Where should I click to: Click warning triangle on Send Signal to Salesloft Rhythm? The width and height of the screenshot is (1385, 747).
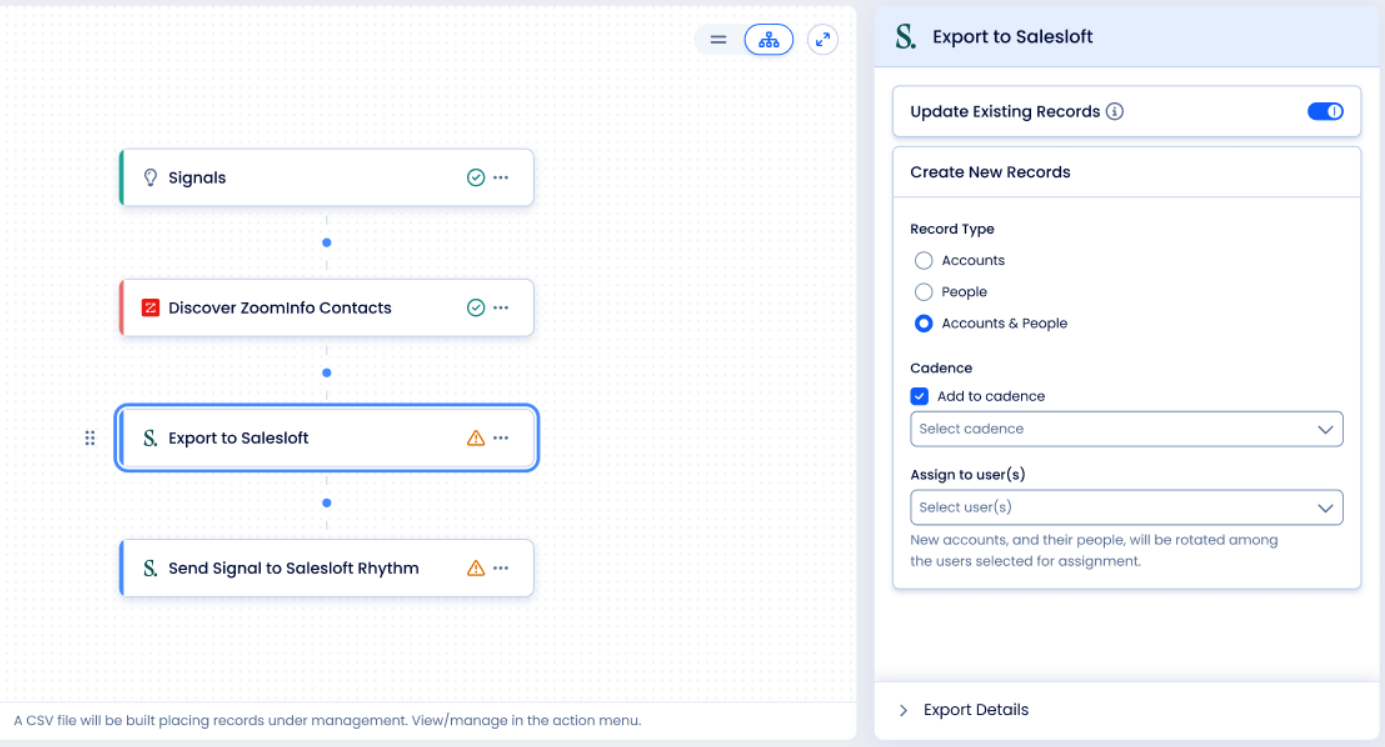click(x=476, y=568)
